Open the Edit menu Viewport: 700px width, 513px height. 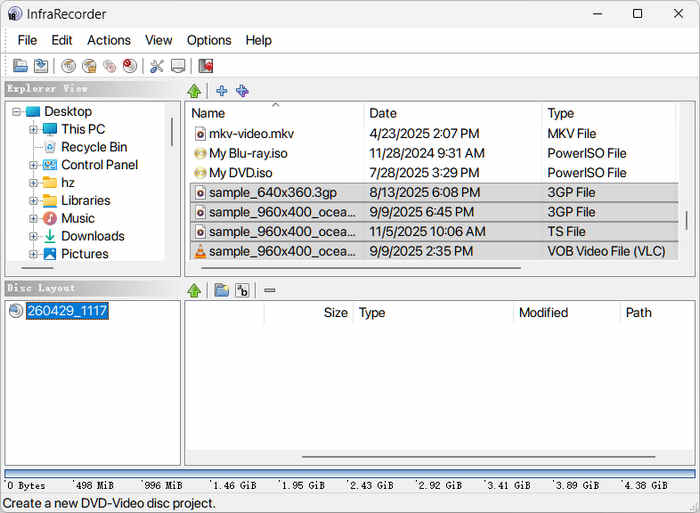tap(62, 40)
